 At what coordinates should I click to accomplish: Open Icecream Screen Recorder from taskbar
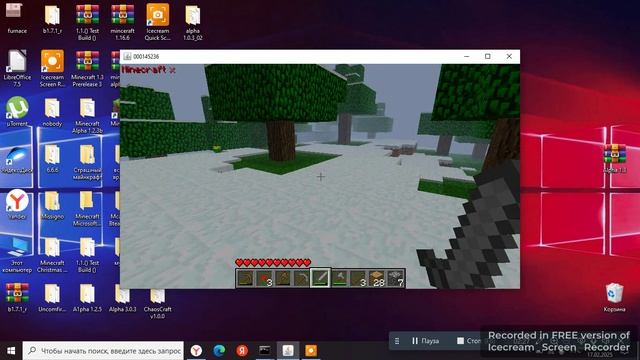coord(311,351)
